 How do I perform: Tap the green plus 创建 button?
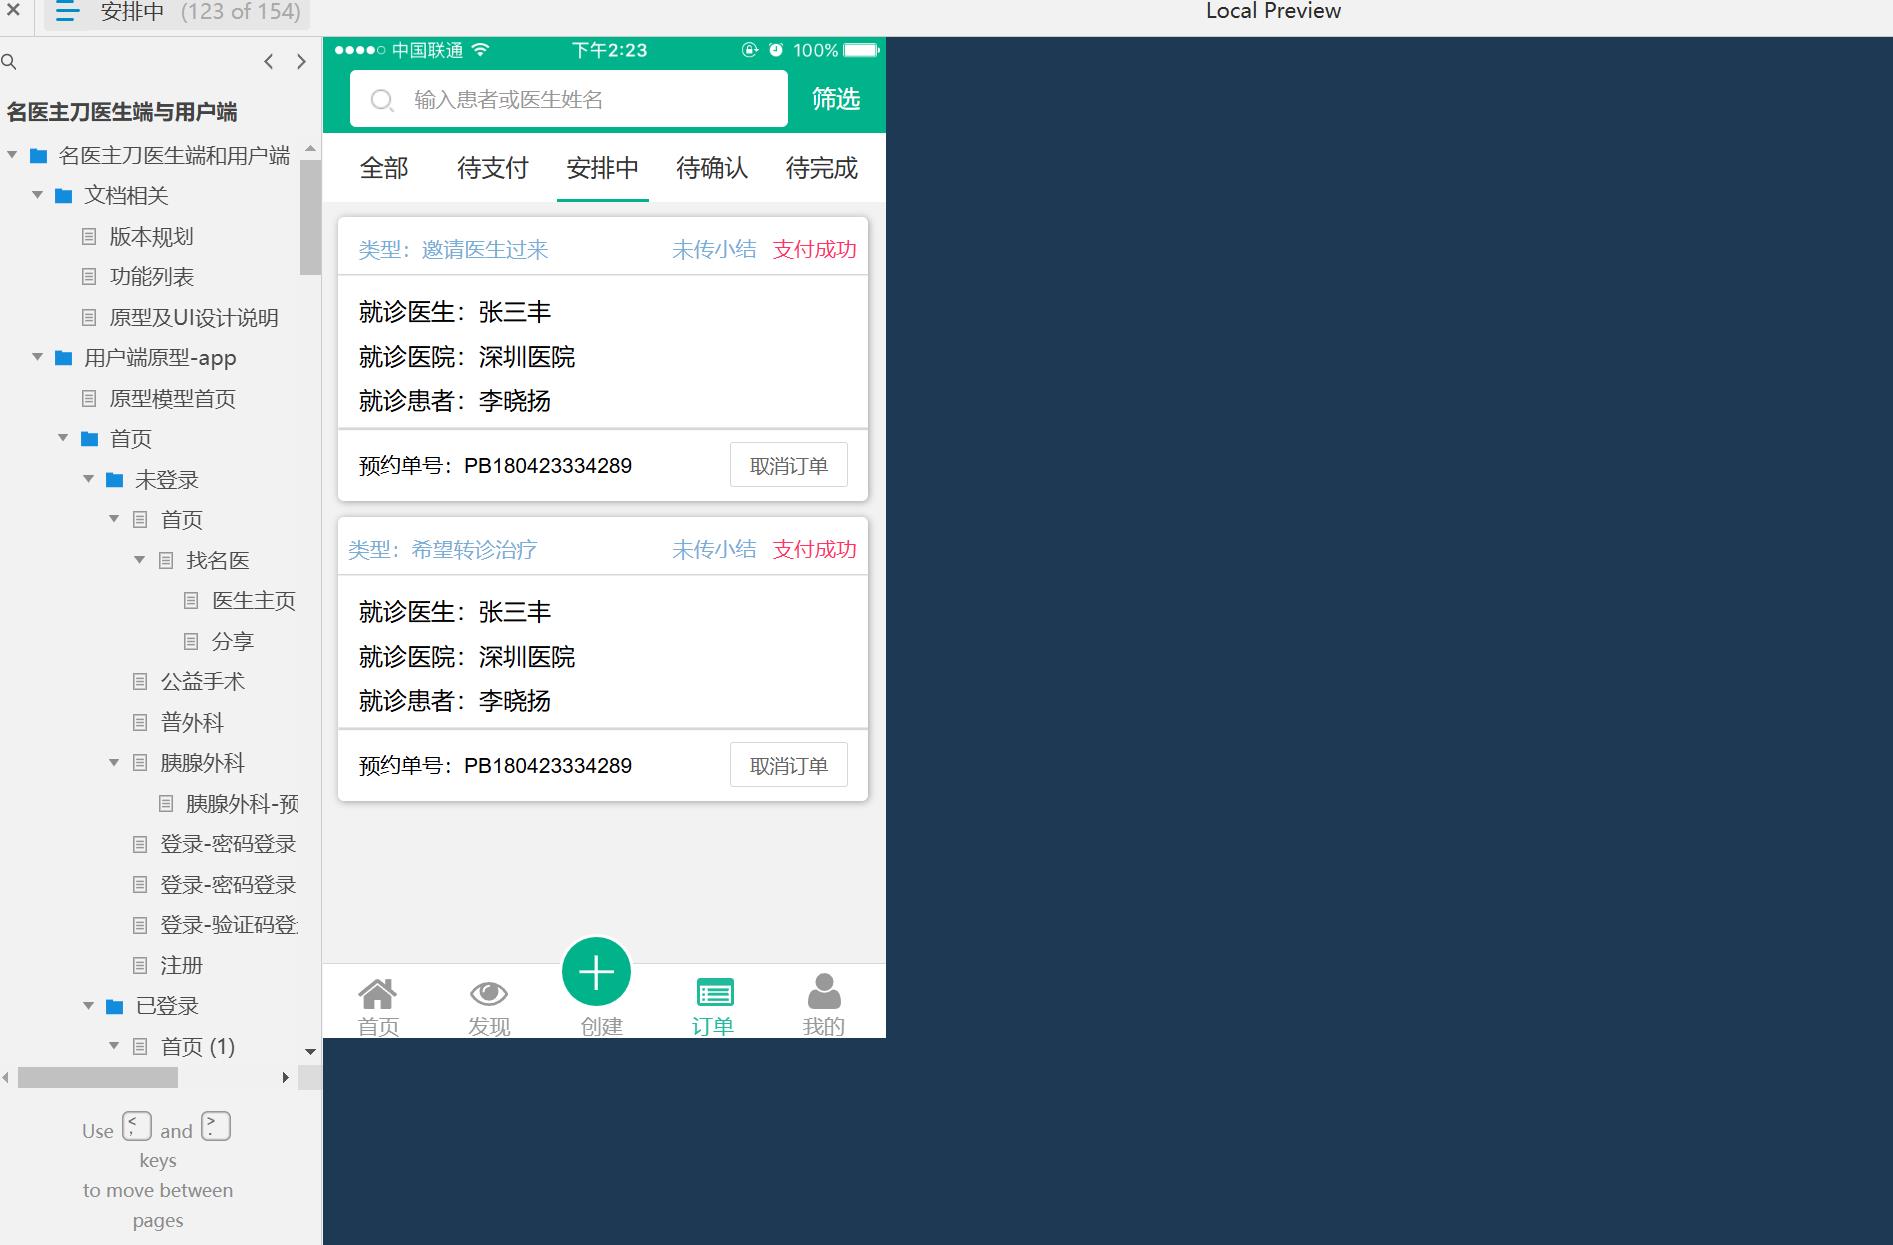[596, 972]
